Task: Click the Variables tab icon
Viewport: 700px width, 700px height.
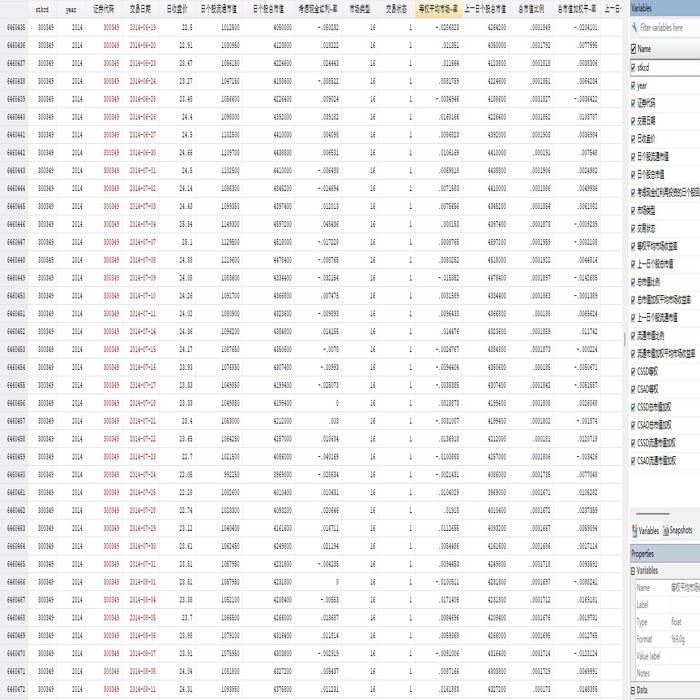Action: [634, 530]
